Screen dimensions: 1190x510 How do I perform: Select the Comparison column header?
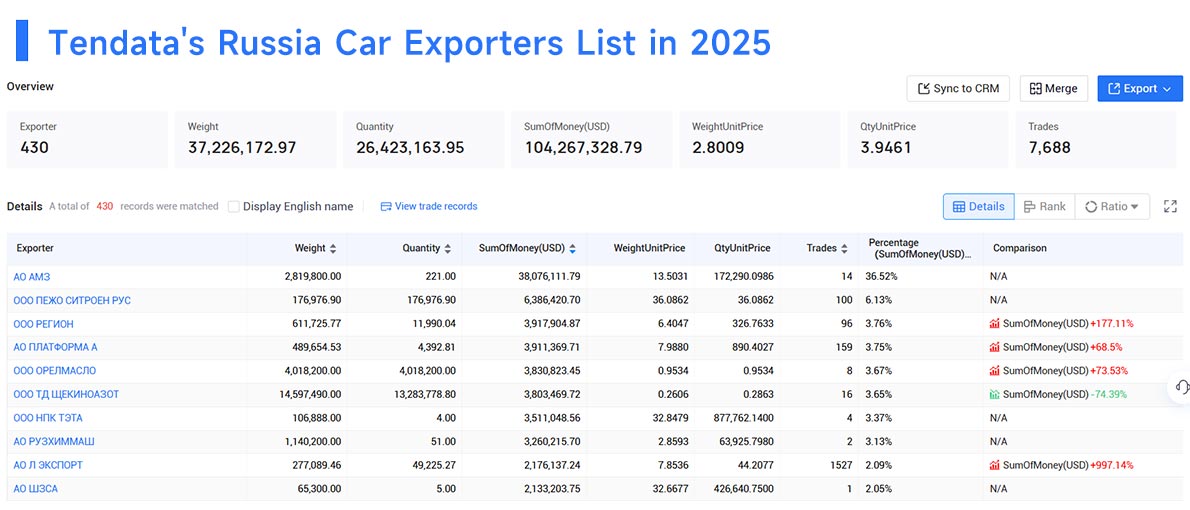[1019, 248]
